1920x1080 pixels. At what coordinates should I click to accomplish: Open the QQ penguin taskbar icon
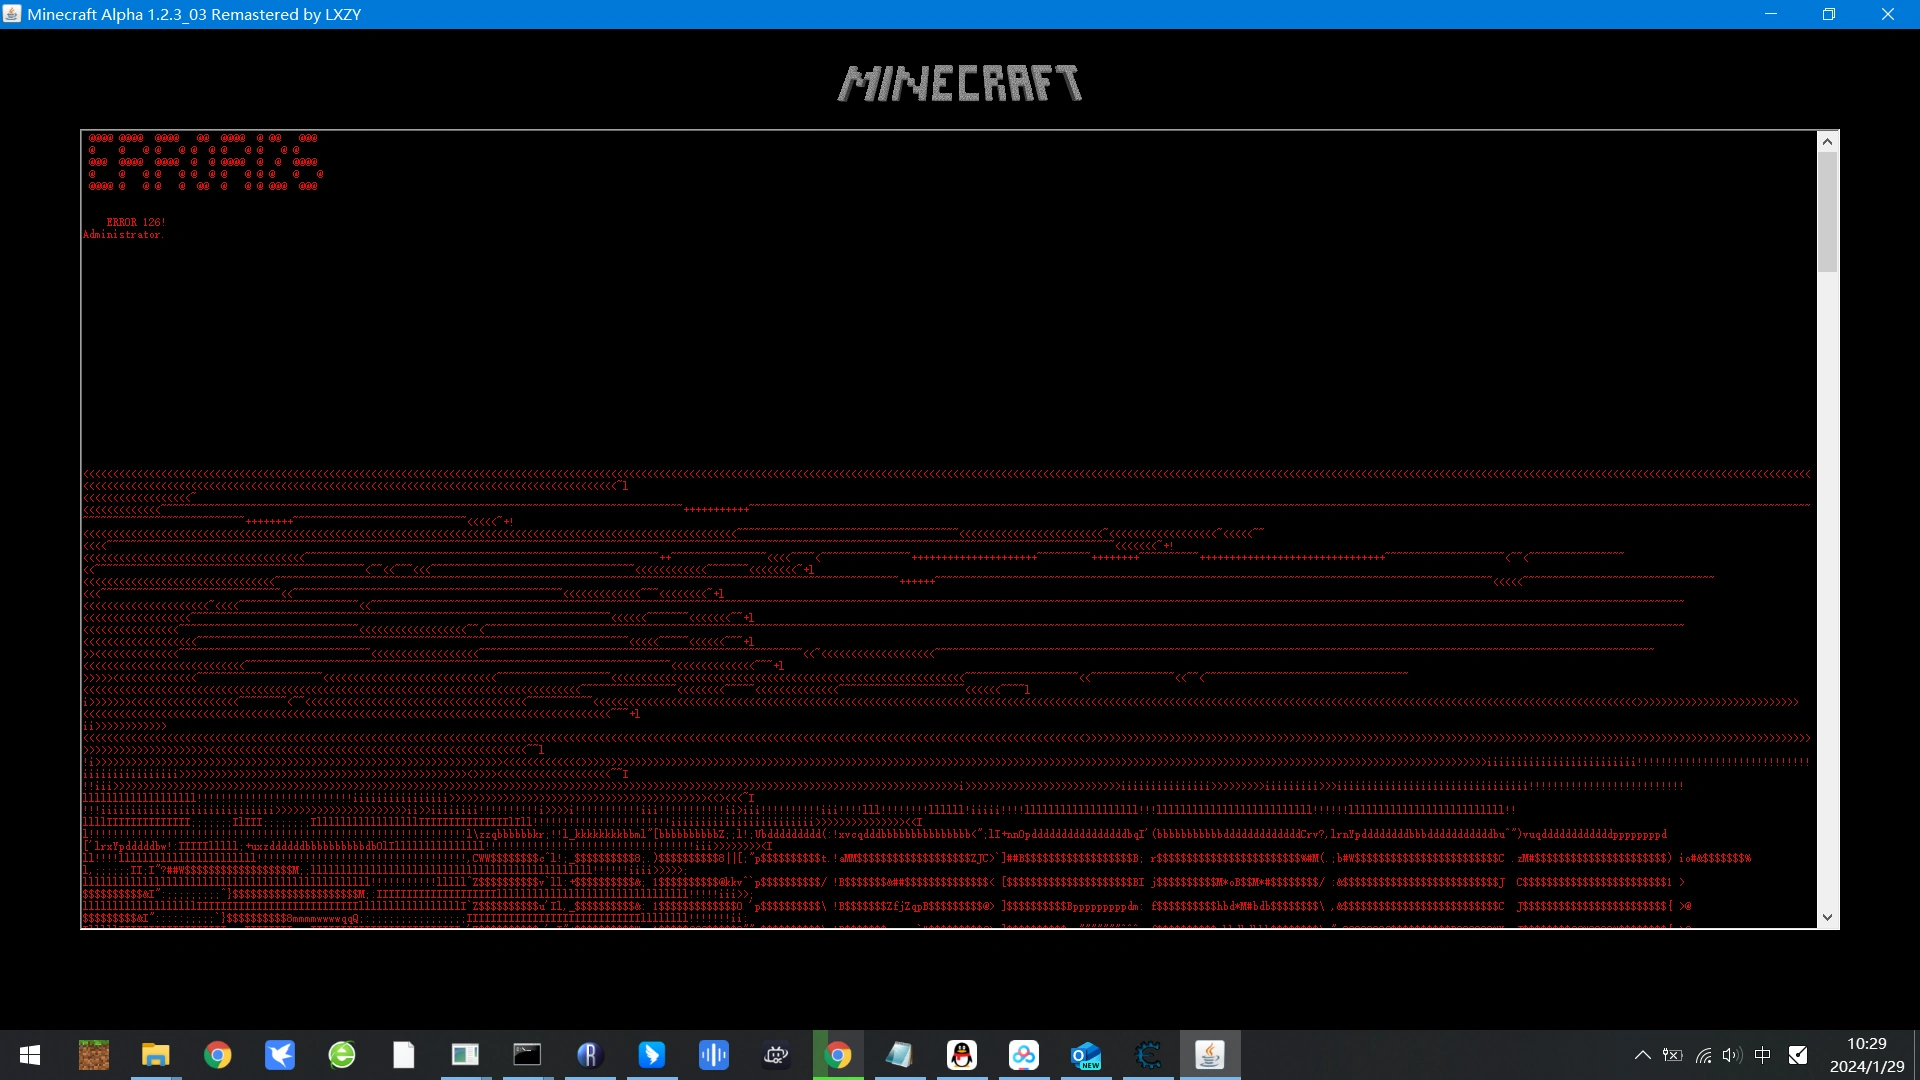tap(962, 1055)
